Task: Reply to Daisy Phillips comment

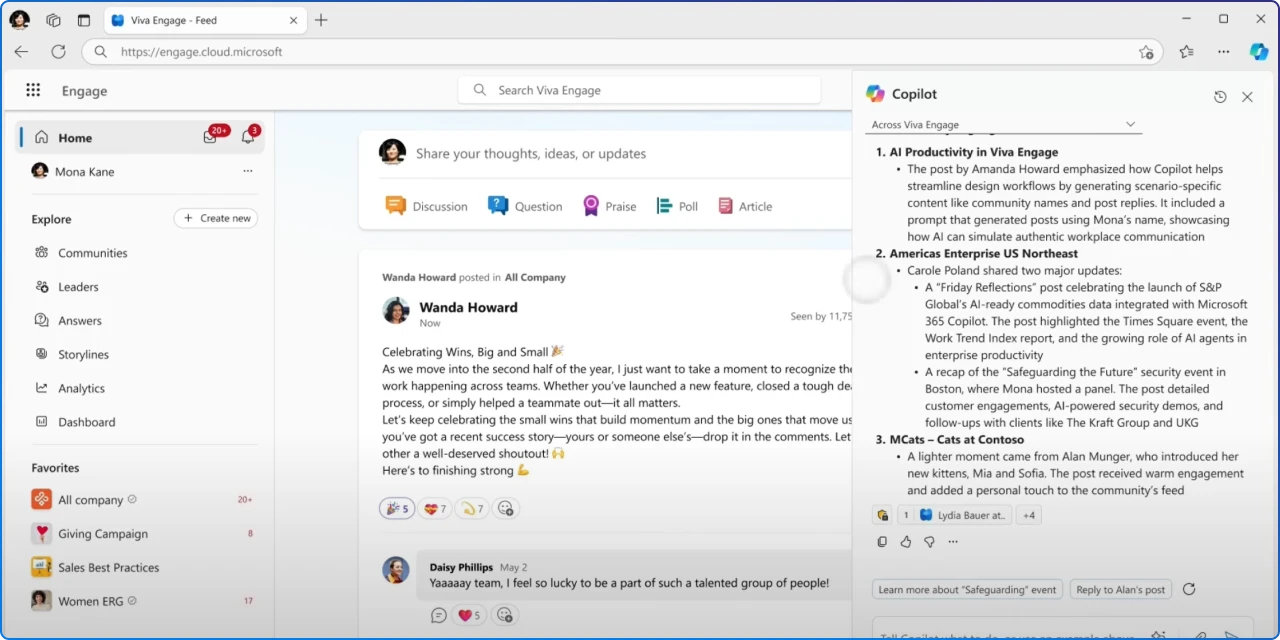Action: (438, 615)
